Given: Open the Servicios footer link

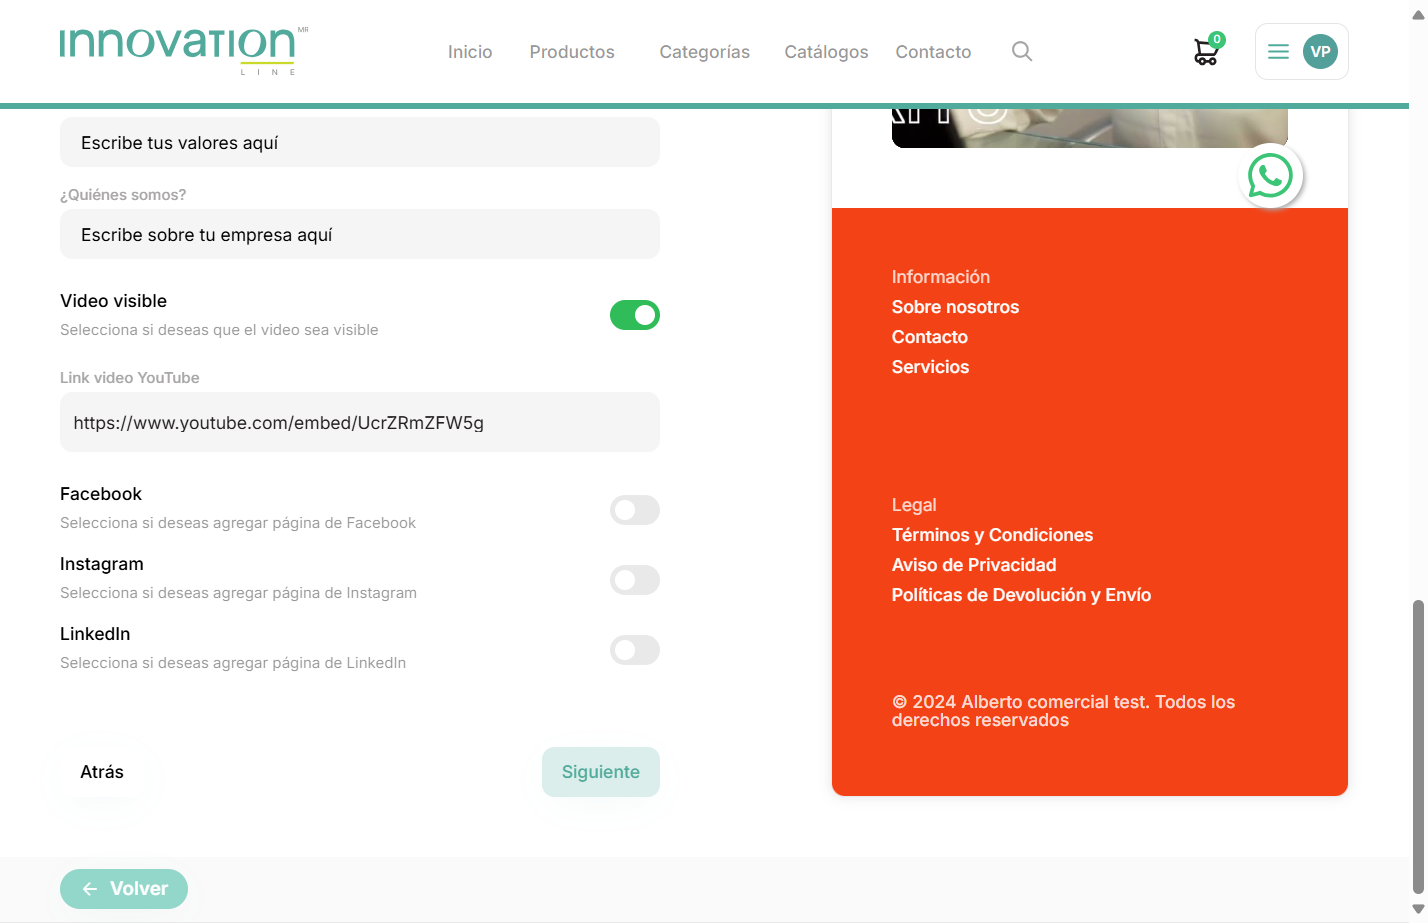Looking at the screenshot, I should (930, 367).
